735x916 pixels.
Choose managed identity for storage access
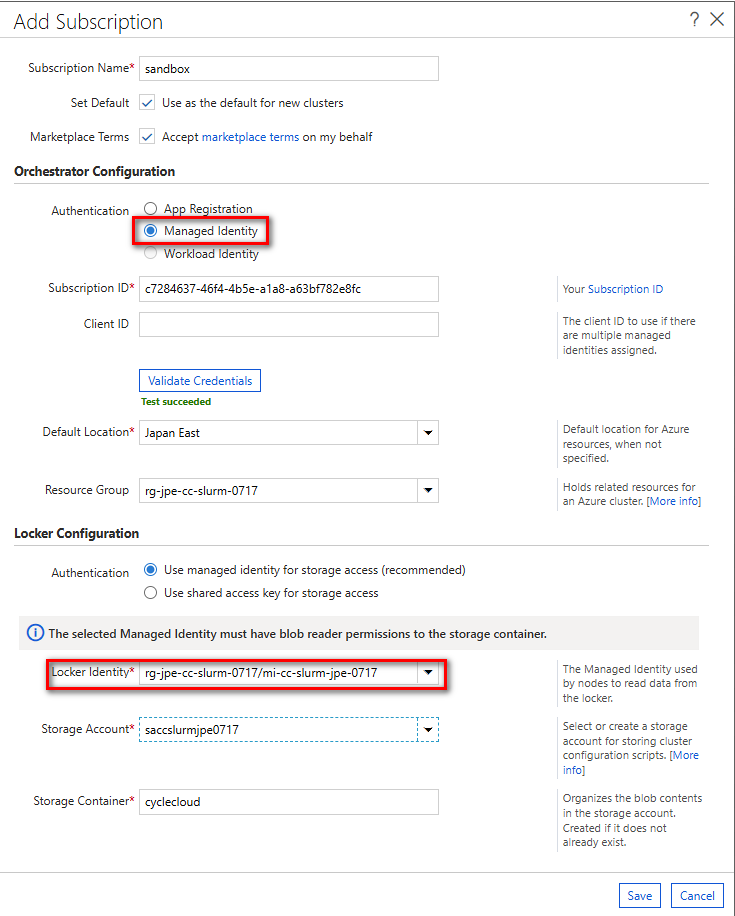151,570
